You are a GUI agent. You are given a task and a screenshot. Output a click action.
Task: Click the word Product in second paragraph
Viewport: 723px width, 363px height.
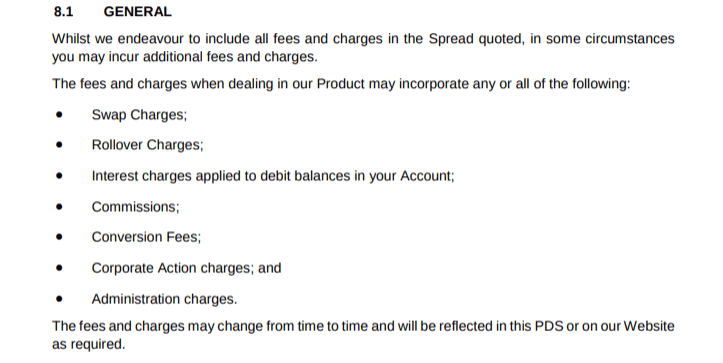(340, 84)
